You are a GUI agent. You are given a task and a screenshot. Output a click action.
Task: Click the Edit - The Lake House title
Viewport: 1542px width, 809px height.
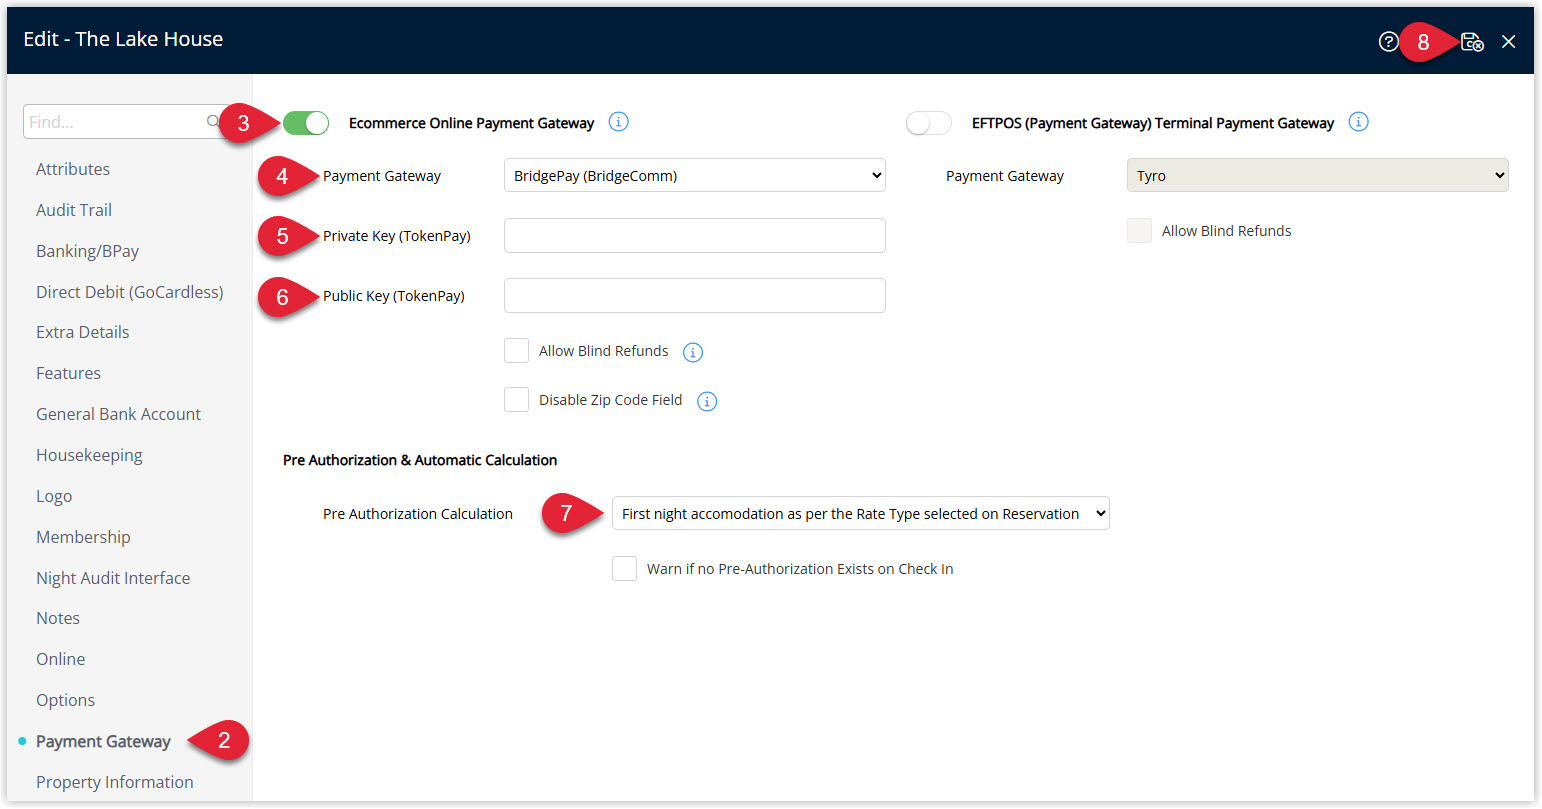(123, 39)
